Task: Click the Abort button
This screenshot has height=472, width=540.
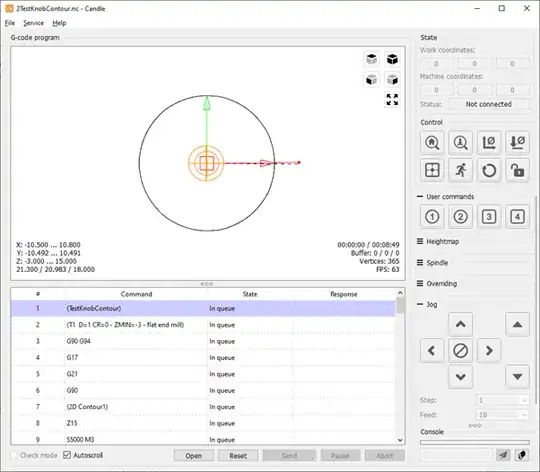Action: coord(385,455)
